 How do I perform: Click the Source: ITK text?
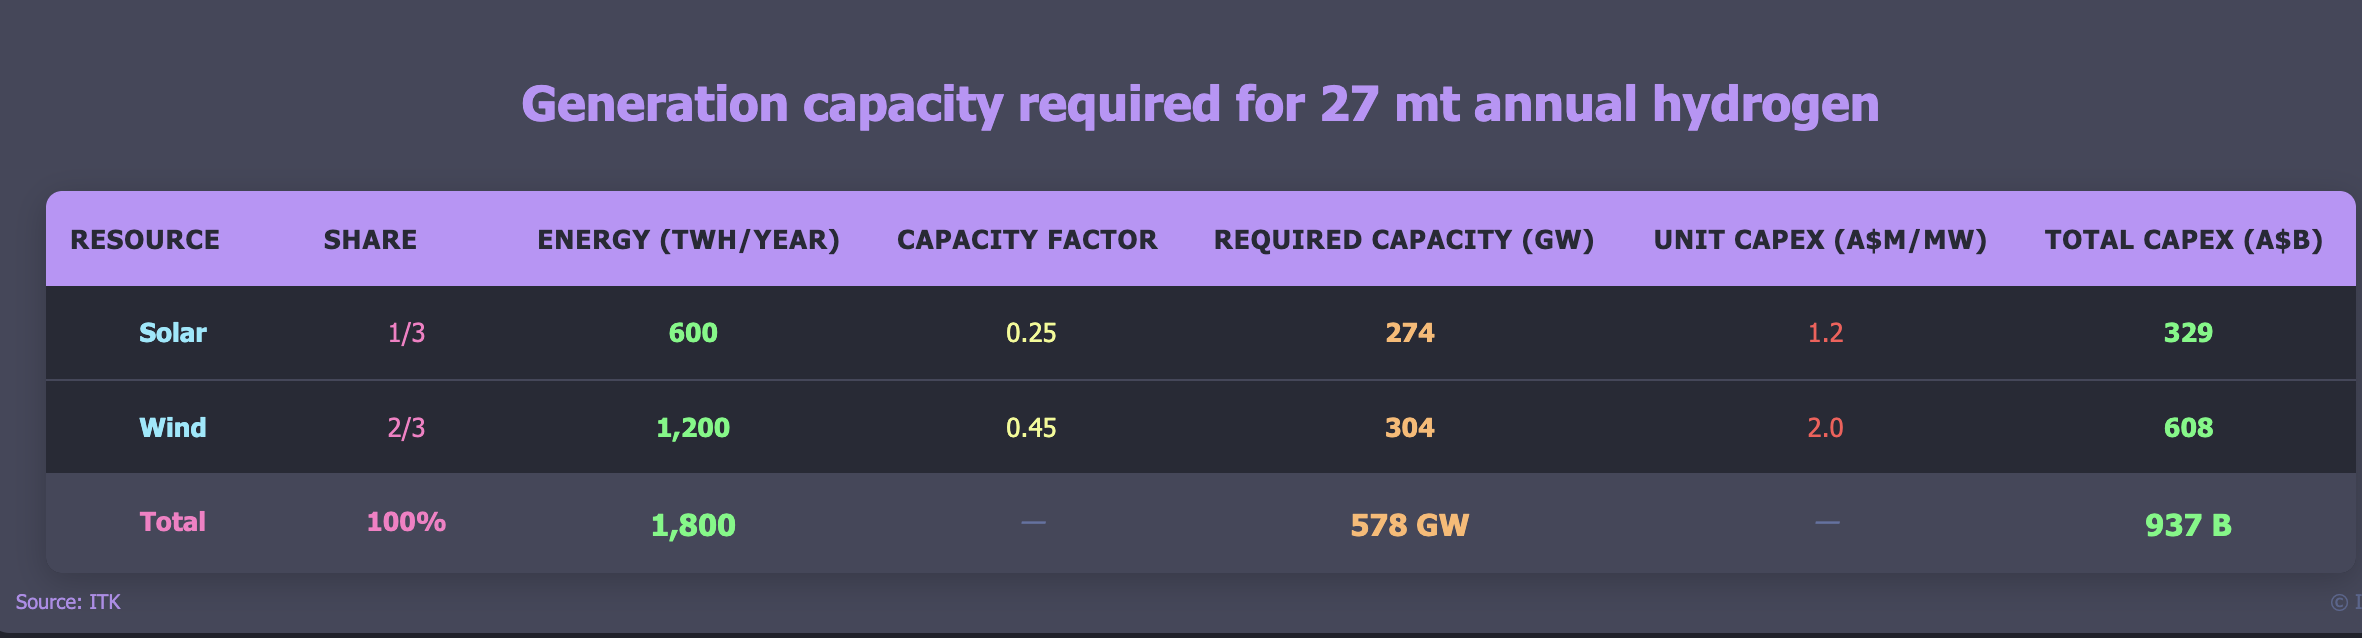click(x=68, y=602)
